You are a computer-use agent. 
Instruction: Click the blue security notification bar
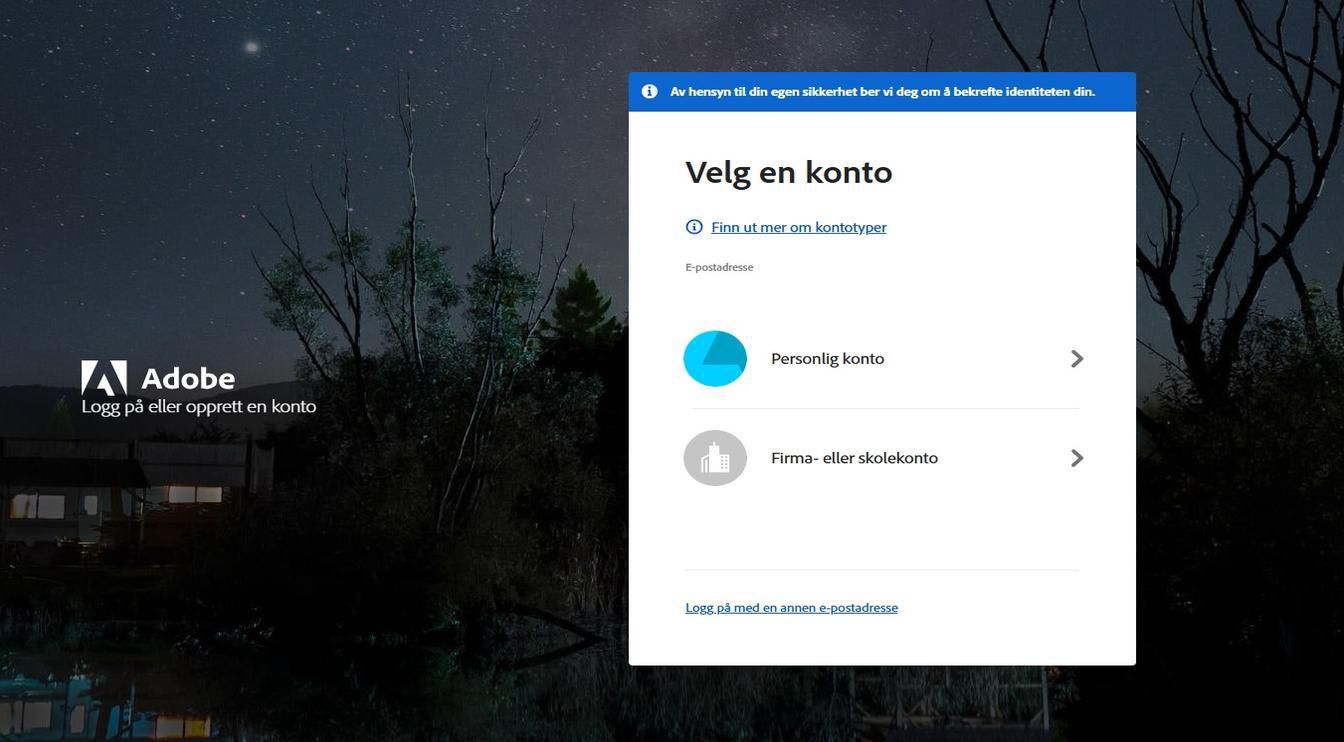click(882, 90)
